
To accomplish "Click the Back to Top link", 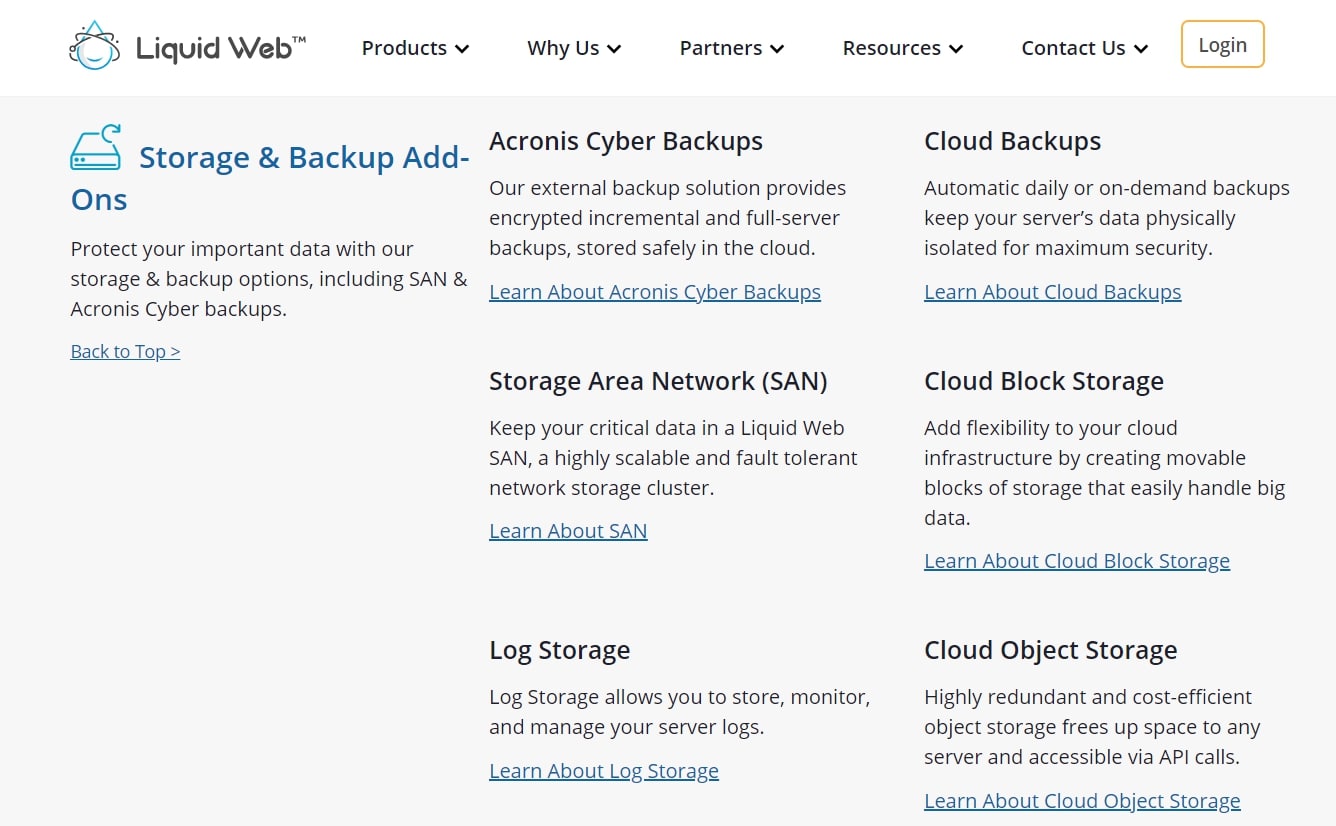I will tap(126, 351).
